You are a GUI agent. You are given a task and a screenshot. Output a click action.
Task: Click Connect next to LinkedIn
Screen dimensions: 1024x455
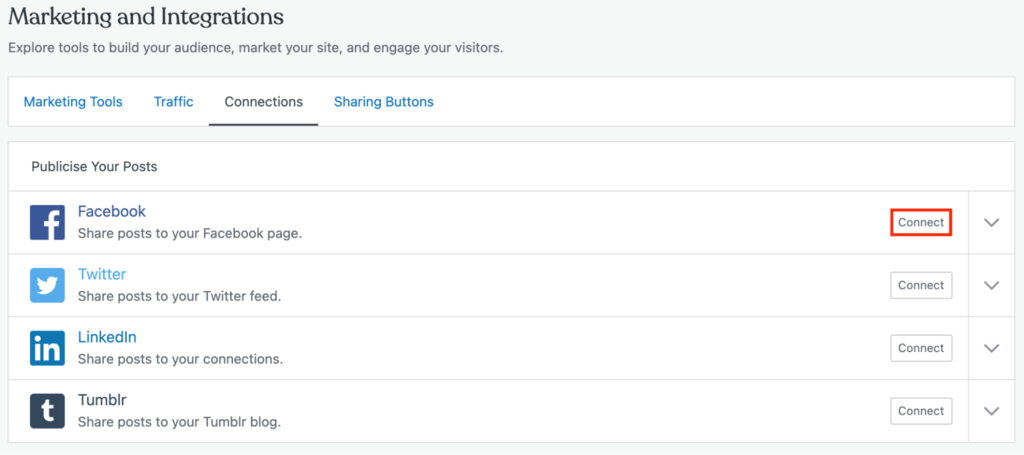[x=921, y=348]
